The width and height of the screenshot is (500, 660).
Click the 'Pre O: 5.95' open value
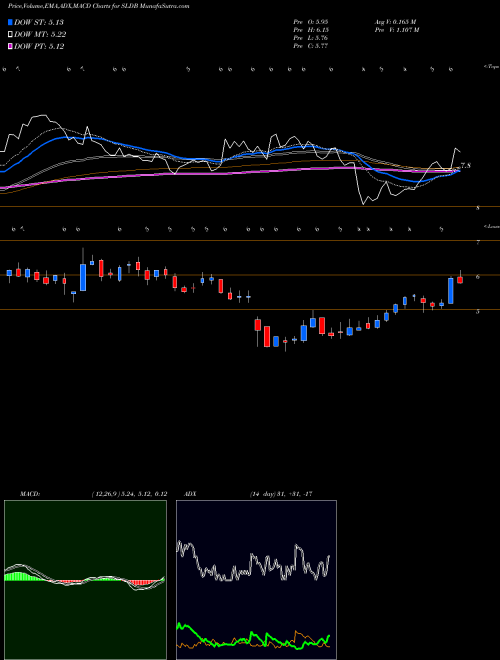click(x=311, y=22)
